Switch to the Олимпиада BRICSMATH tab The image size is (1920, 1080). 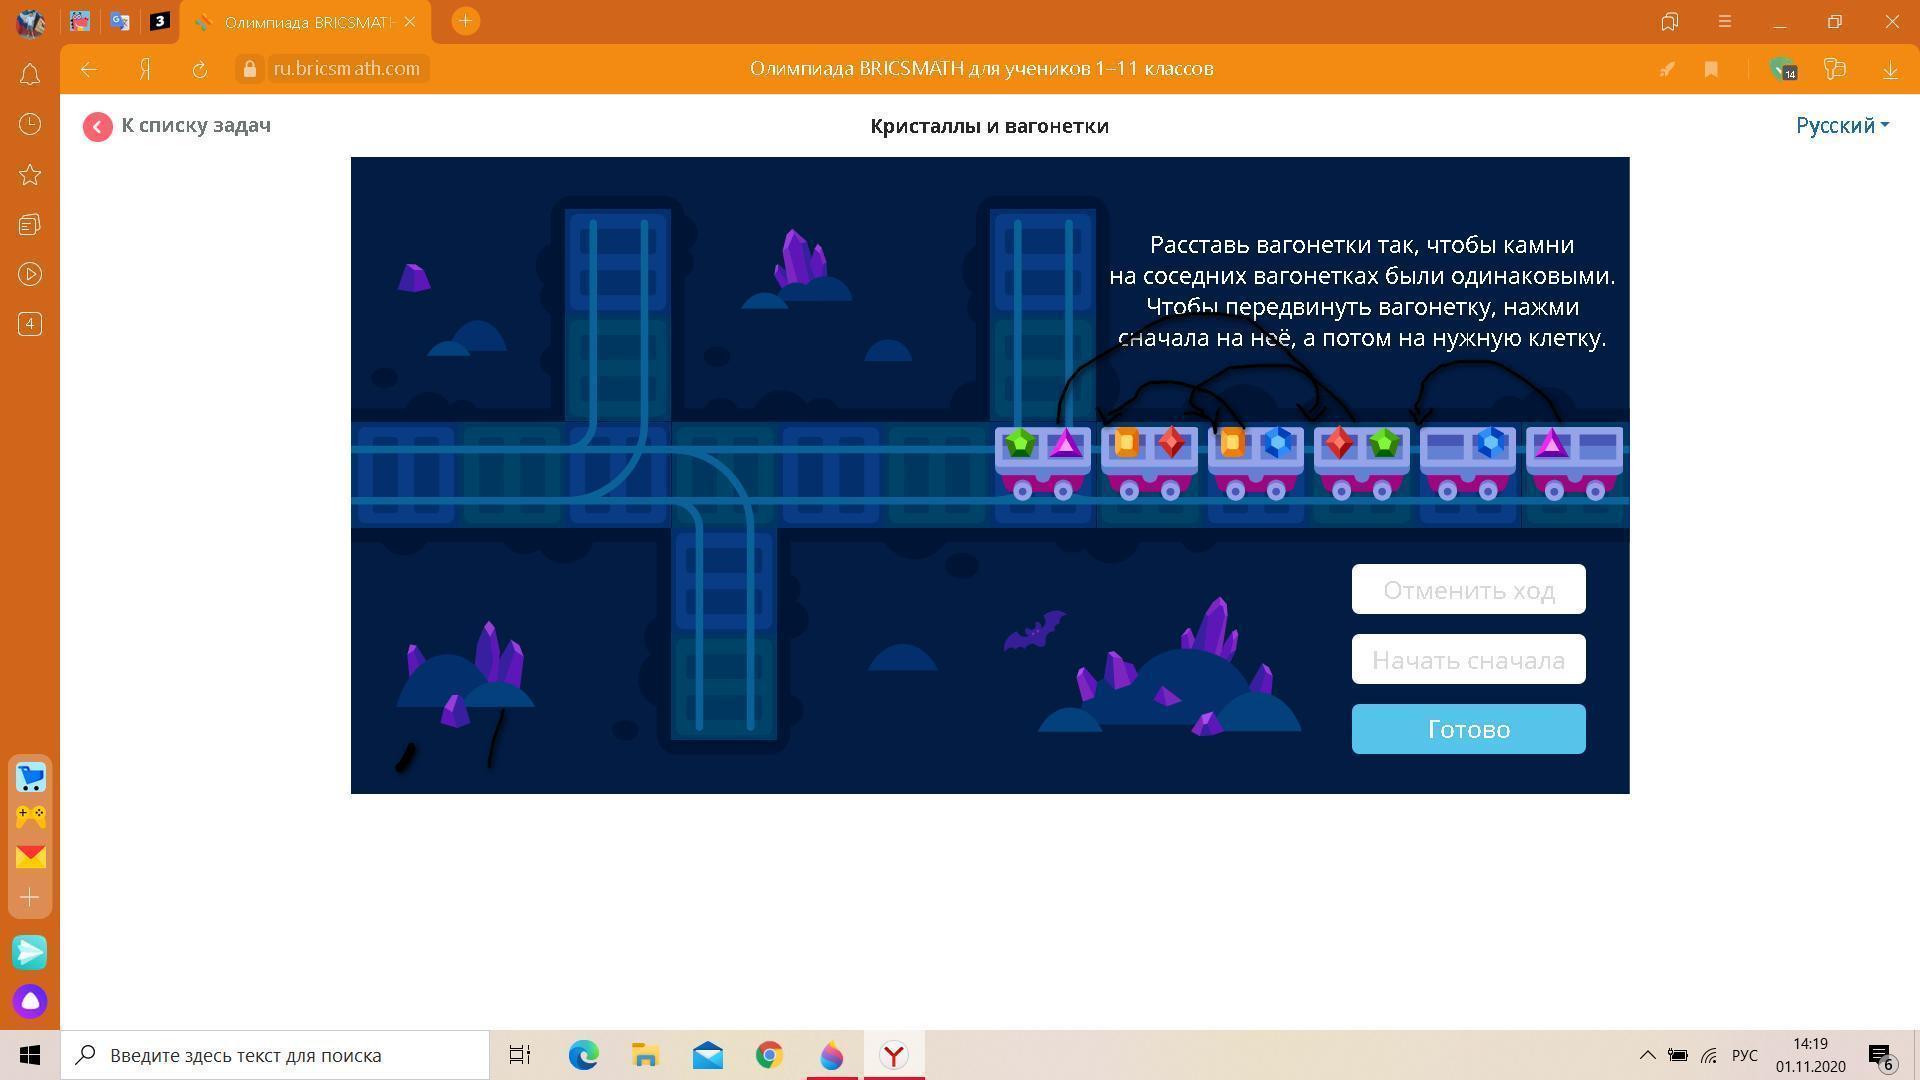click(305, 22)
